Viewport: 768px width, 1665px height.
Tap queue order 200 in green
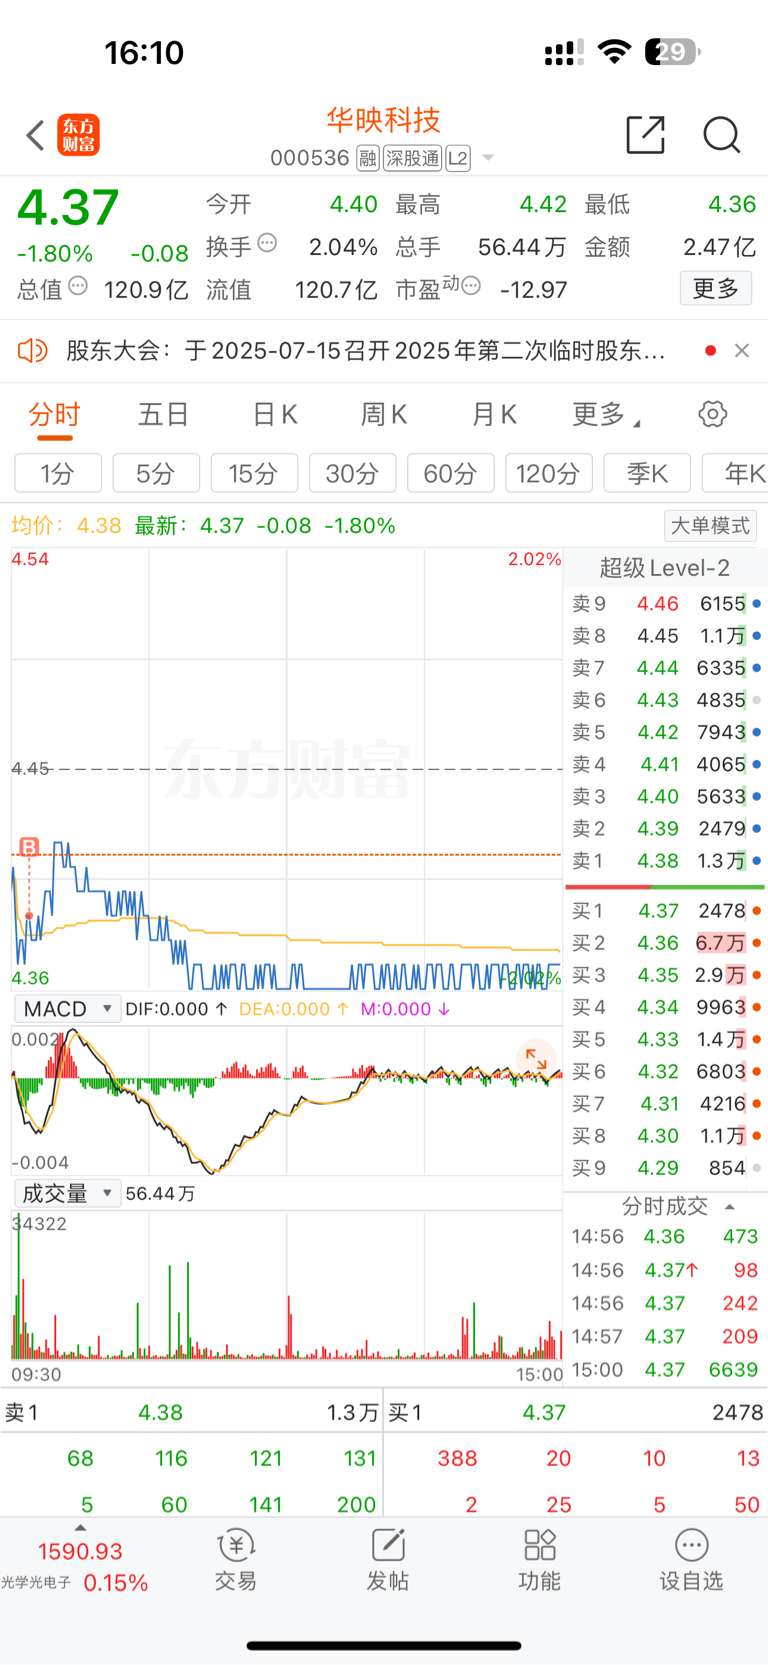point(356,1504)
